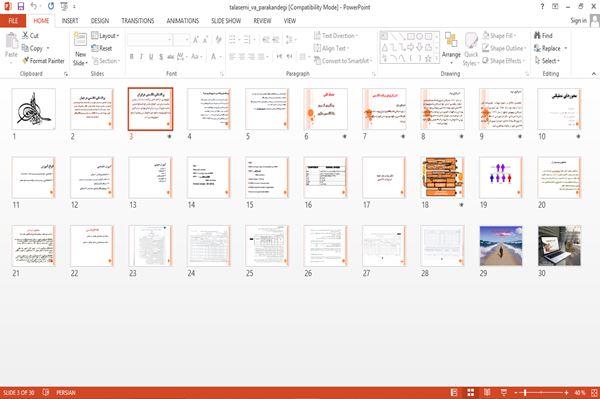
Task: Open the Font dialog launcher
Action: (222, 74)
